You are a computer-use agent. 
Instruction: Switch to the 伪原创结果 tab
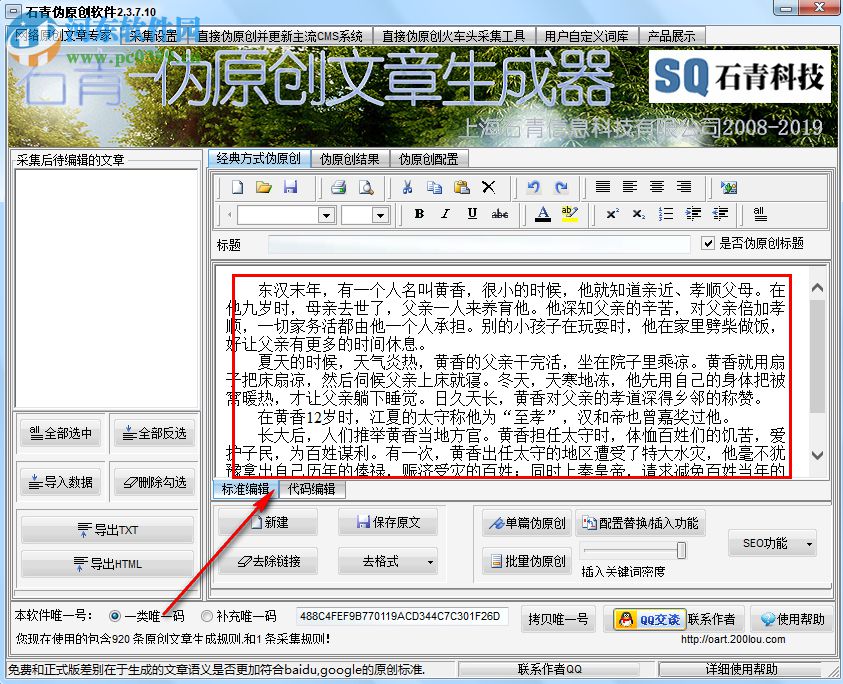click(350, 159)
